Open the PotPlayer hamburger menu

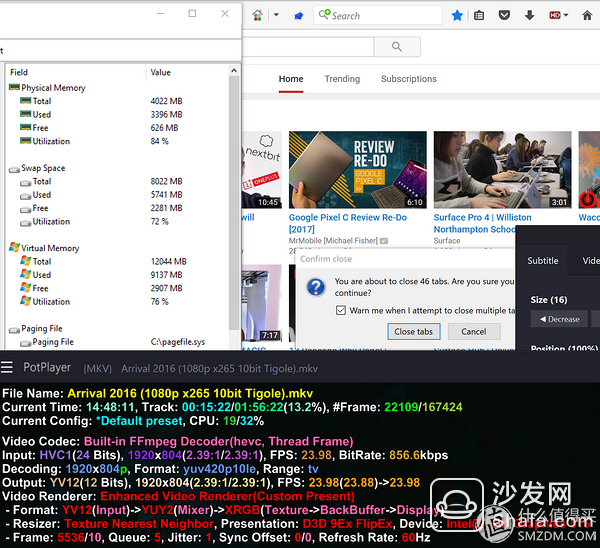tap(8, 368)
